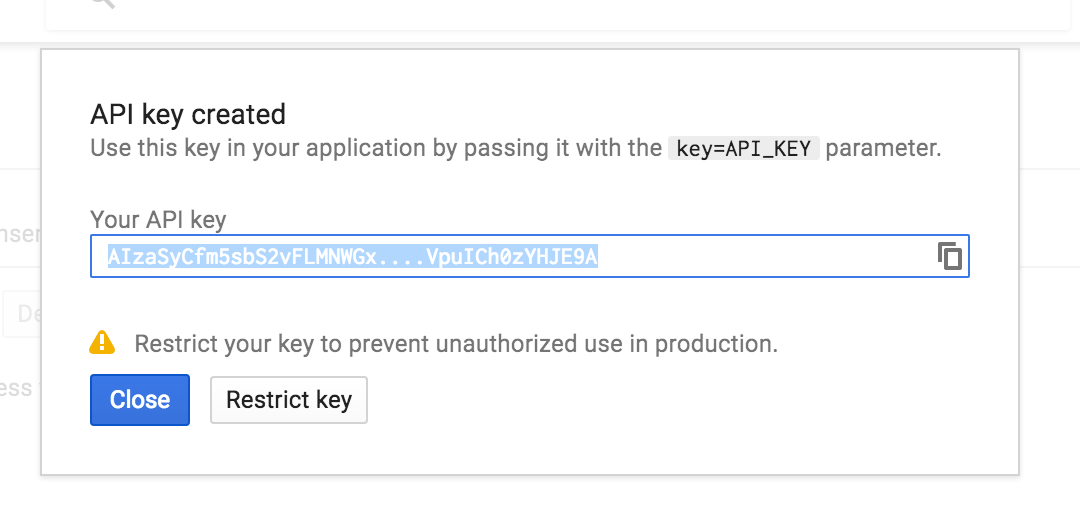This screenshot has height=514, width=1080.
Task: Click the key=API_KEY code snippet
Action: [x=744, y=148]
